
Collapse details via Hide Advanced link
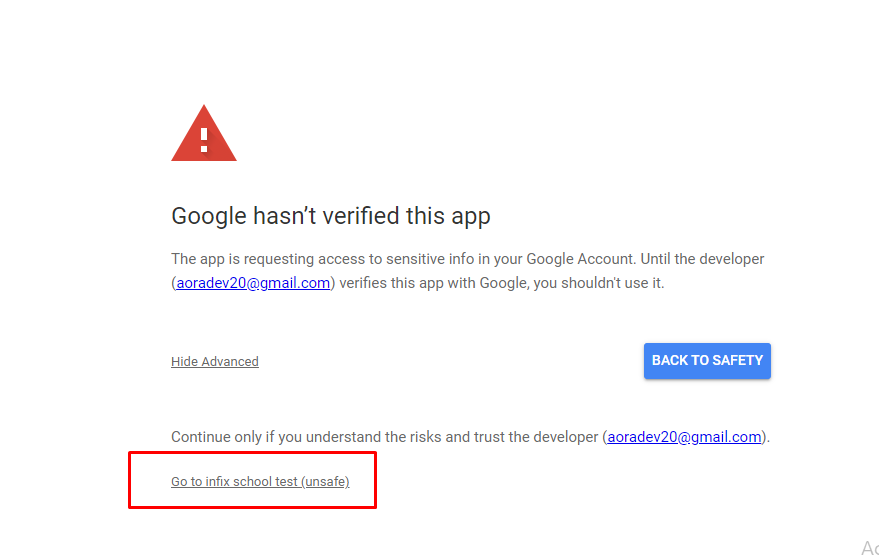tap(215, 362)
